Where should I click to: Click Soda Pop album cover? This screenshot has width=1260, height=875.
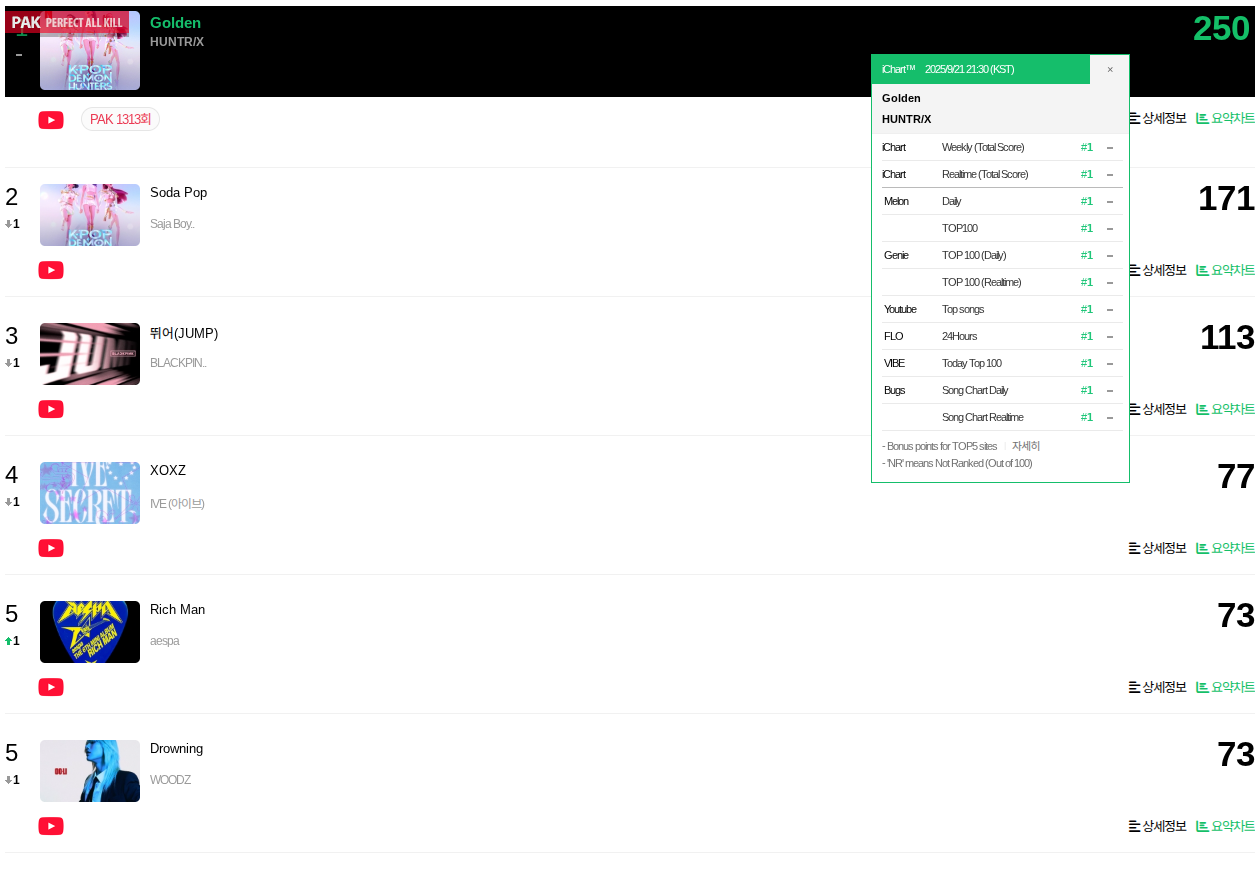click(x=90, y=215)
